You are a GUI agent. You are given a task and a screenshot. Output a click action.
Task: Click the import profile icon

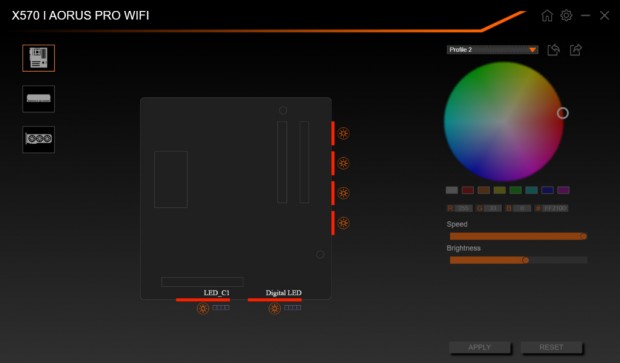click(554, 50)
